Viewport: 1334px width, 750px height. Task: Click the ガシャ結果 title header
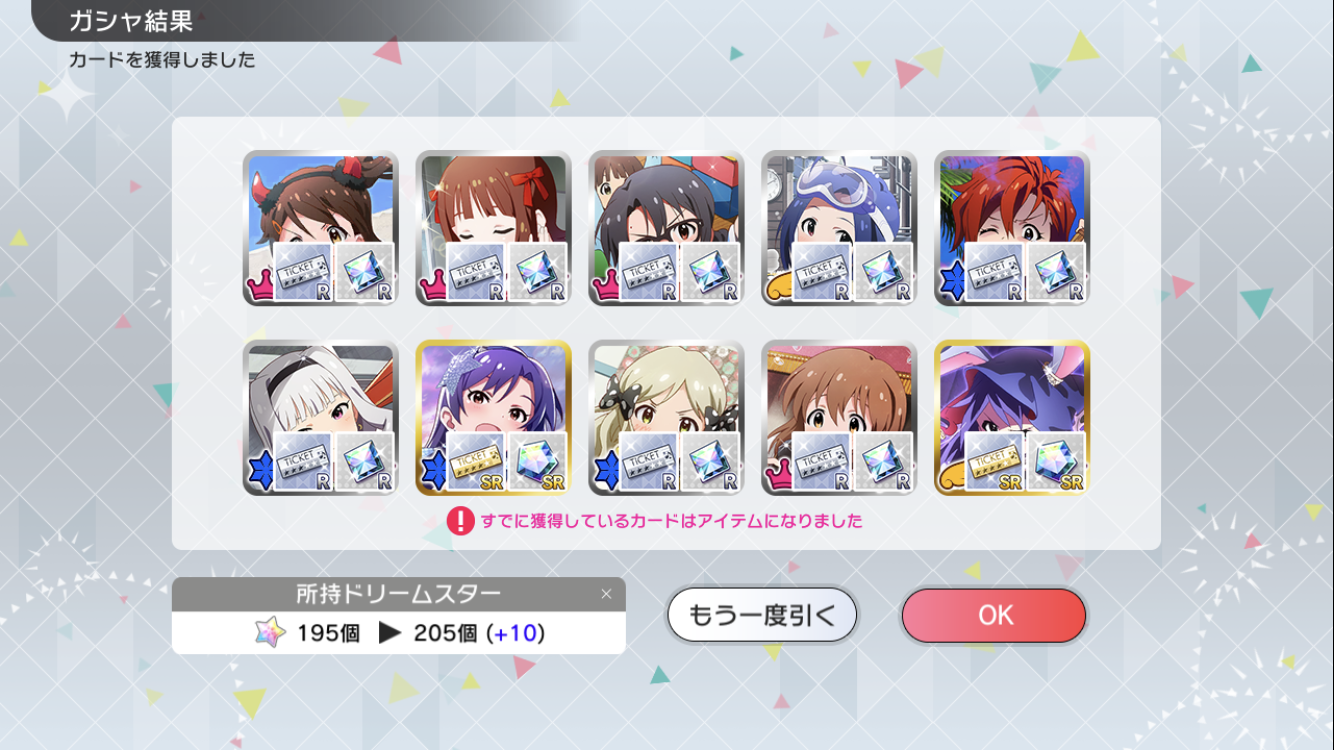[130, 20]
